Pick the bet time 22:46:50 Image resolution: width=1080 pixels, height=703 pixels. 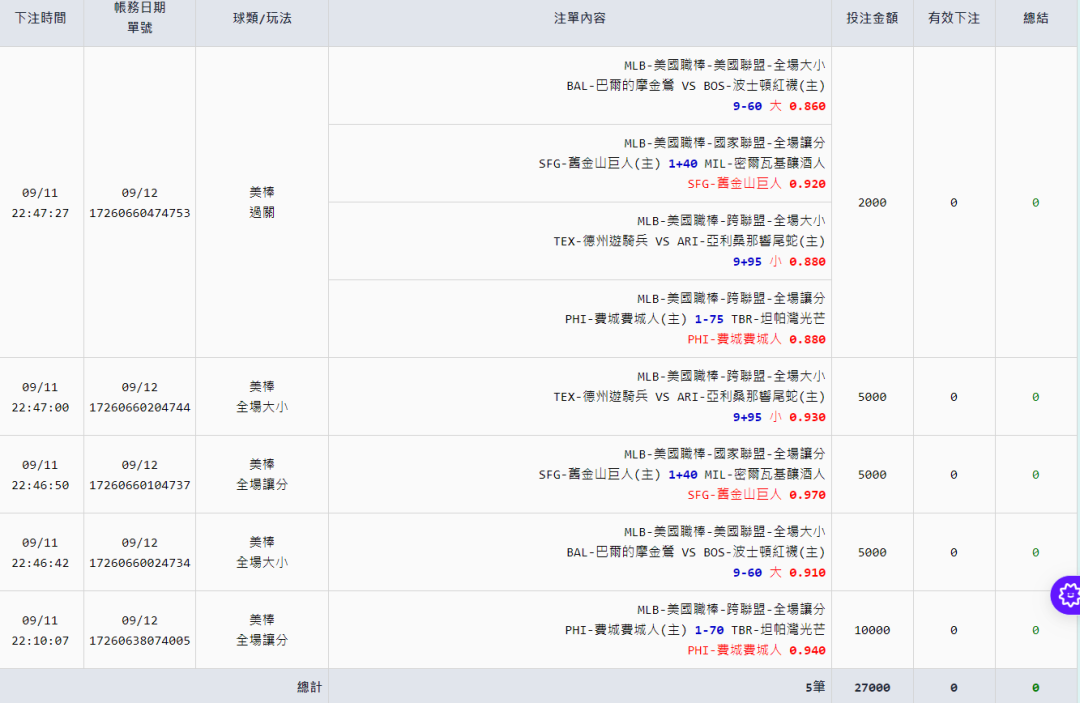(41, 485)
